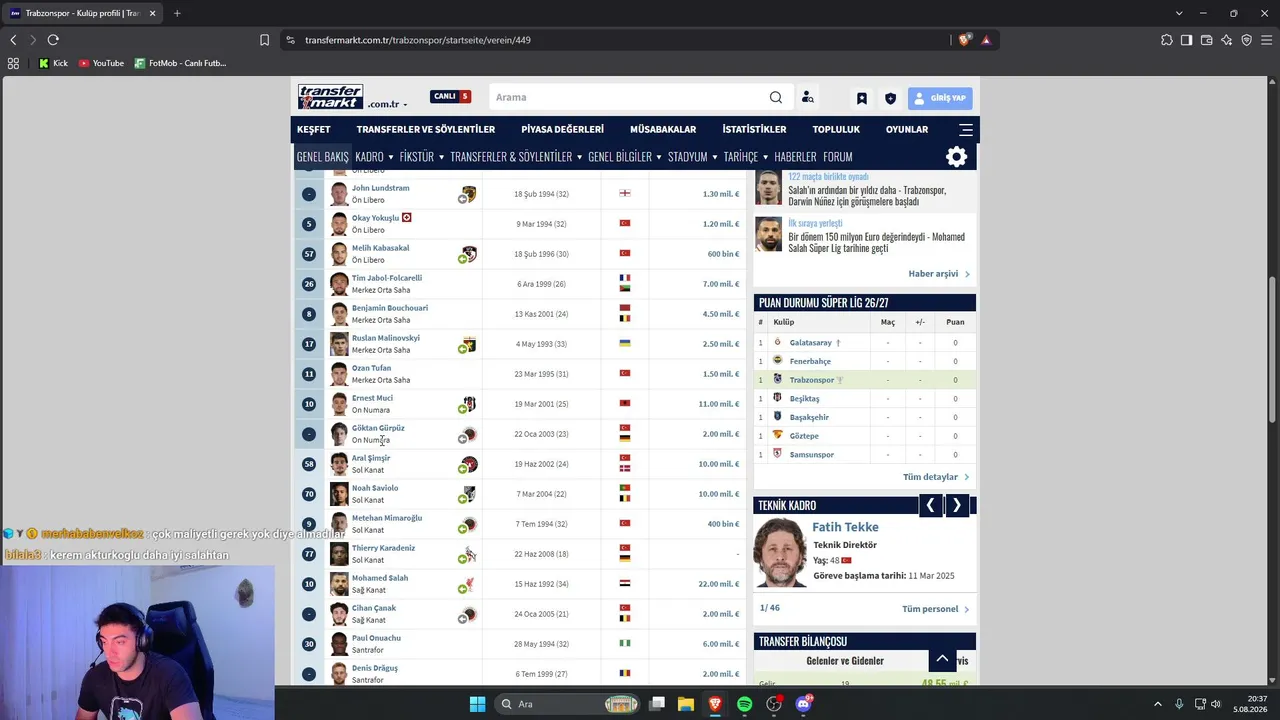1280x720 pixels.
Task: Show previous staff member in Teknik Kadro
Action: pos(930,505)
